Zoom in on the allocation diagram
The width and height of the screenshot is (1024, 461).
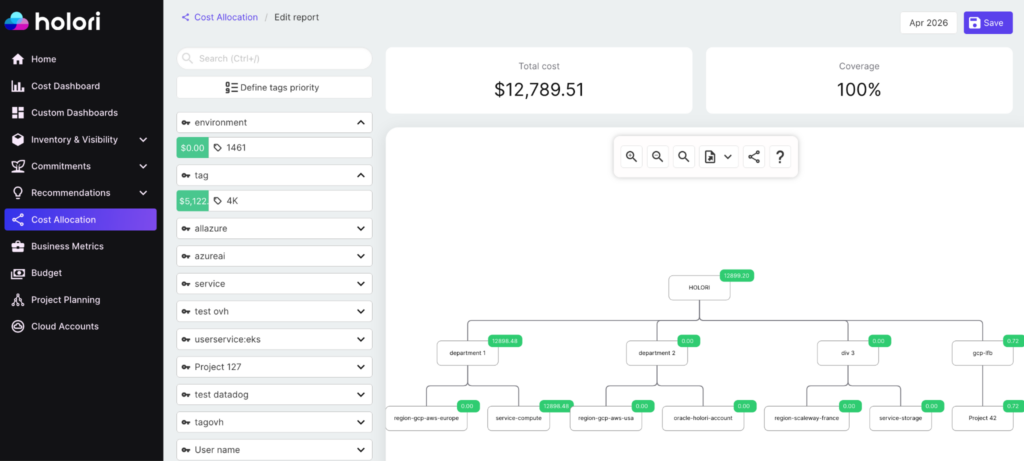(x=632, y=157)
